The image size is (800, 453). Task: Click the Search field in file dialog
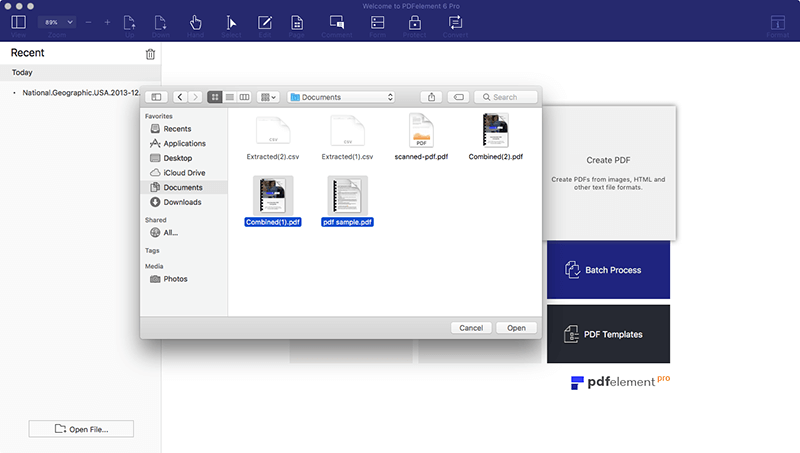(x=506, y=97)
